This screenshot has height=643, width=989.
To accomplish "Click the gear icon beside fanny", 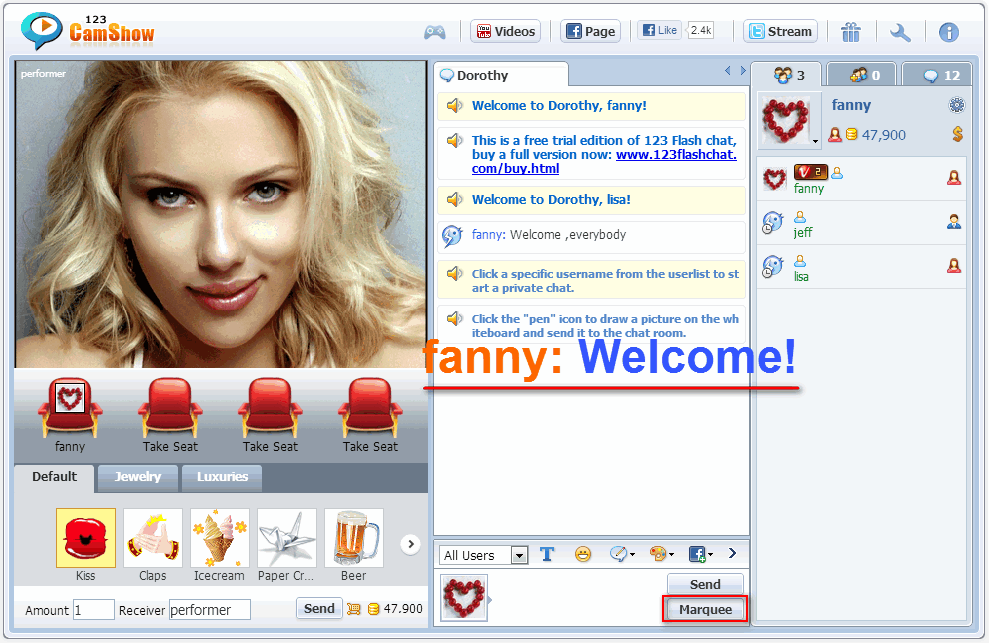I will (956, 105).
